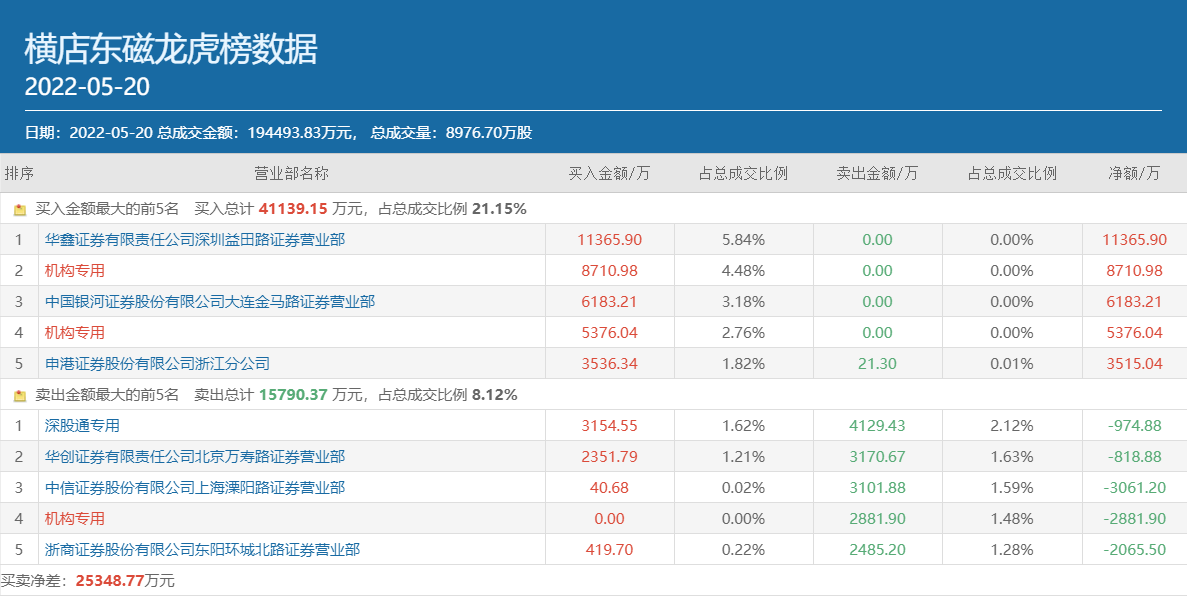Click 机构专用 in buy row 2
The image size is (1187, 597).
74,271
